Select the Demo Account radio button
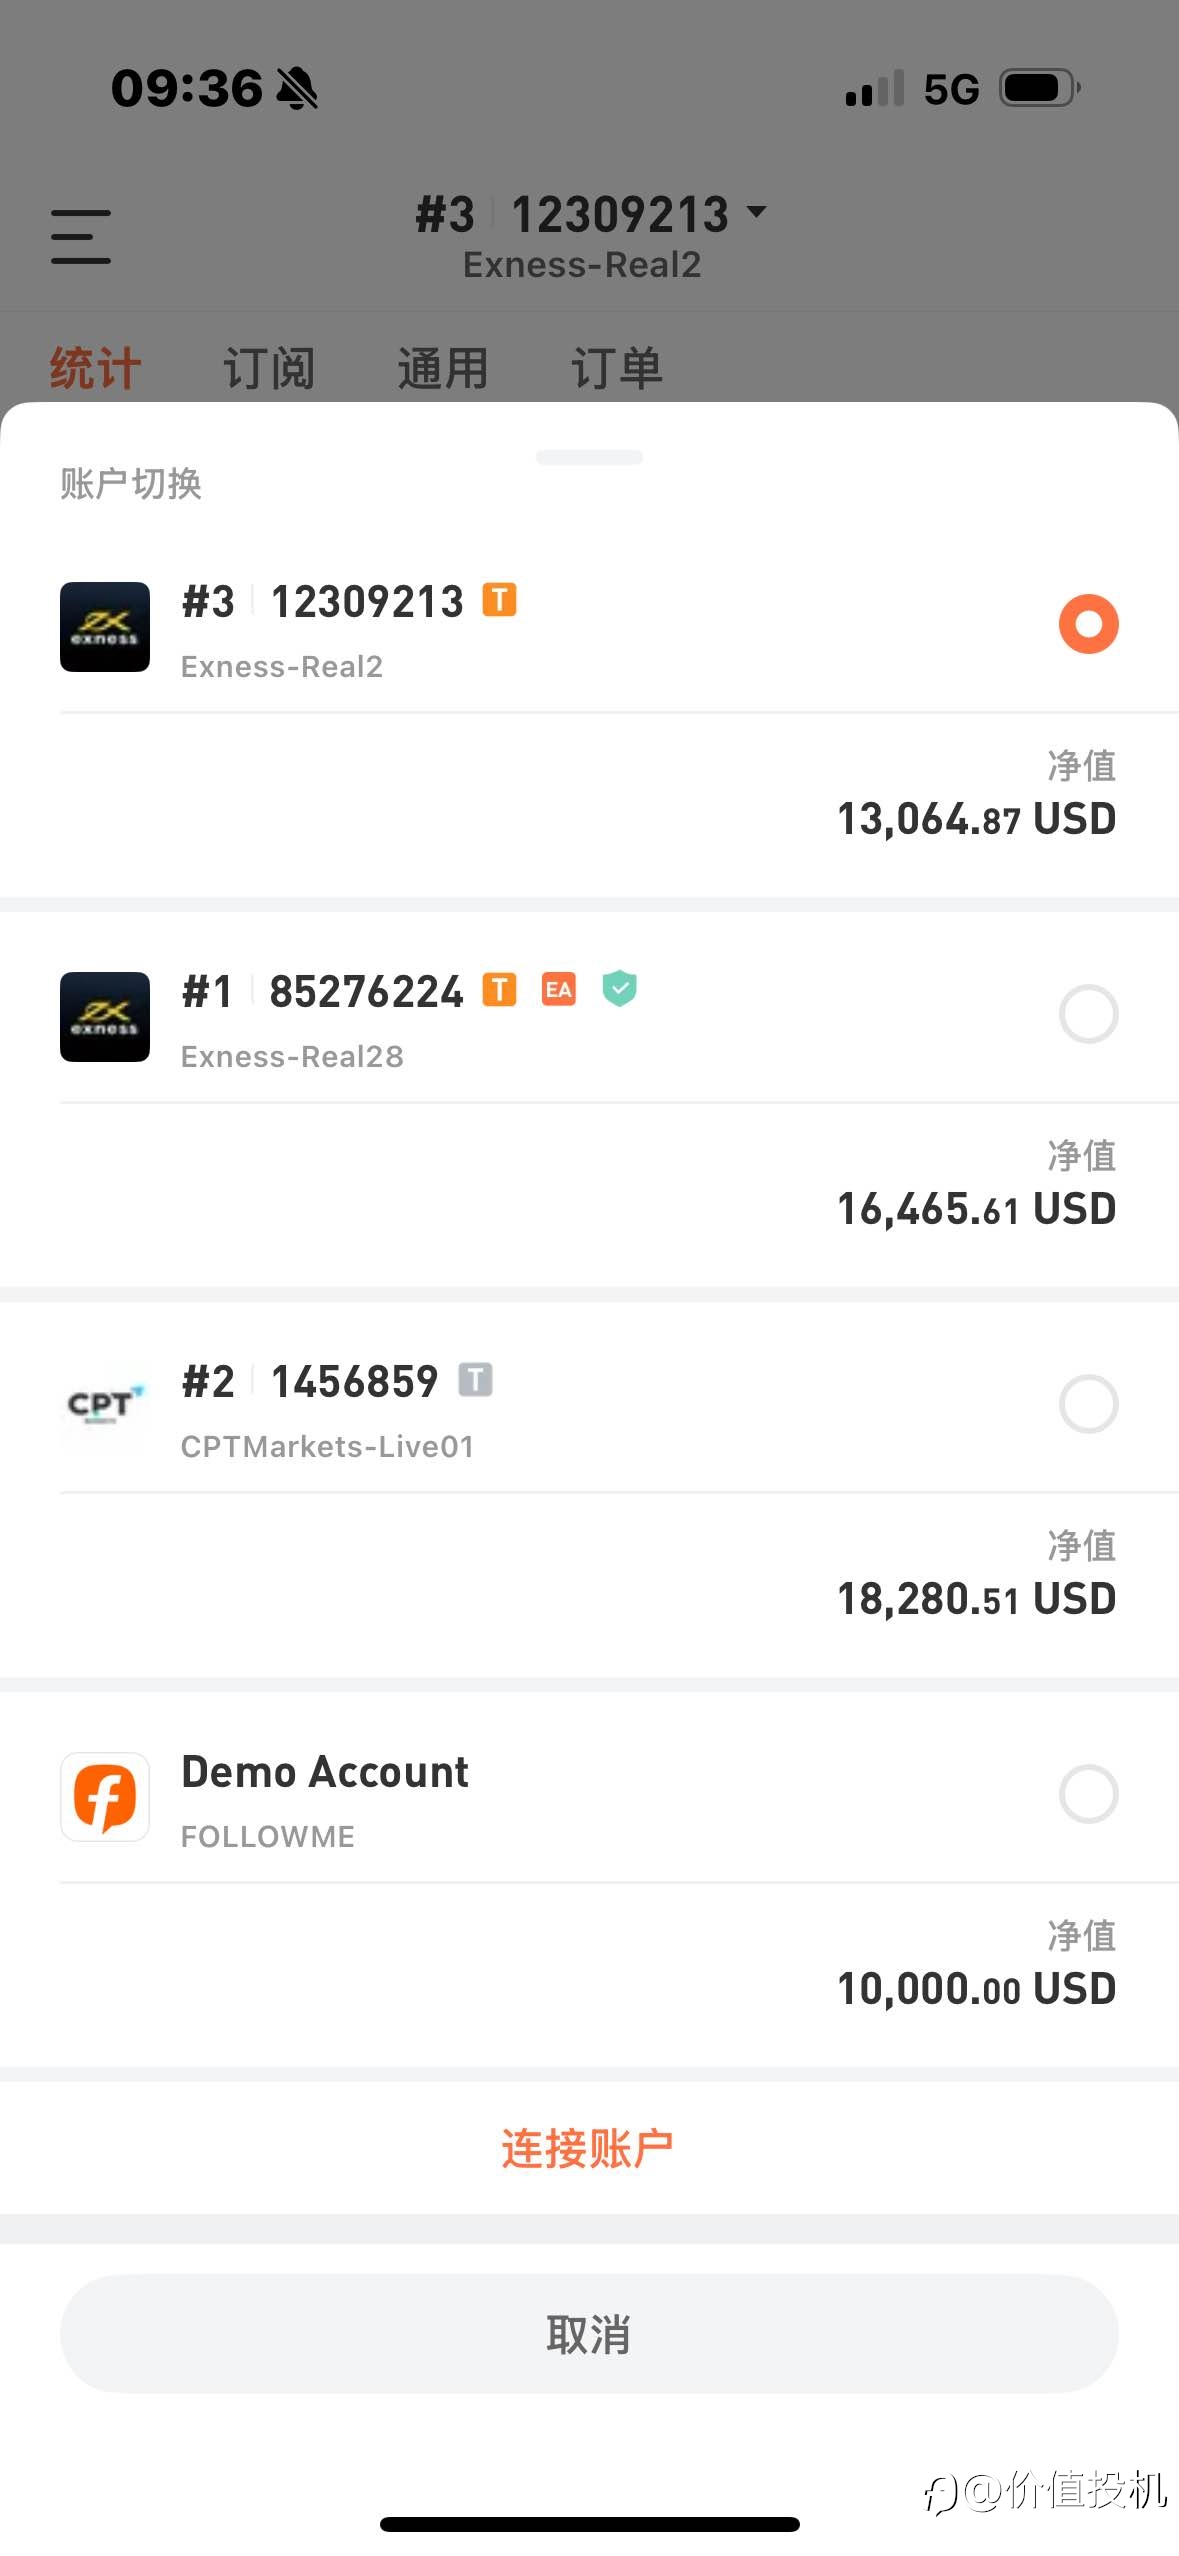 (x=1088, y=1794)
